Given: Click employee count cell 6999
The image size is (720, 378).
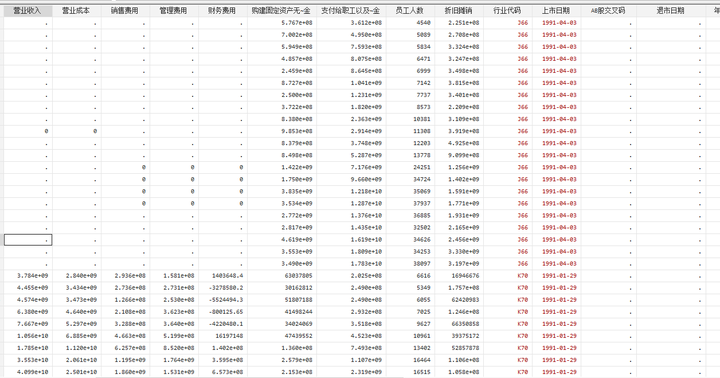Looking at the screenshot, I should pyautogui.click(x=410, y=71).
